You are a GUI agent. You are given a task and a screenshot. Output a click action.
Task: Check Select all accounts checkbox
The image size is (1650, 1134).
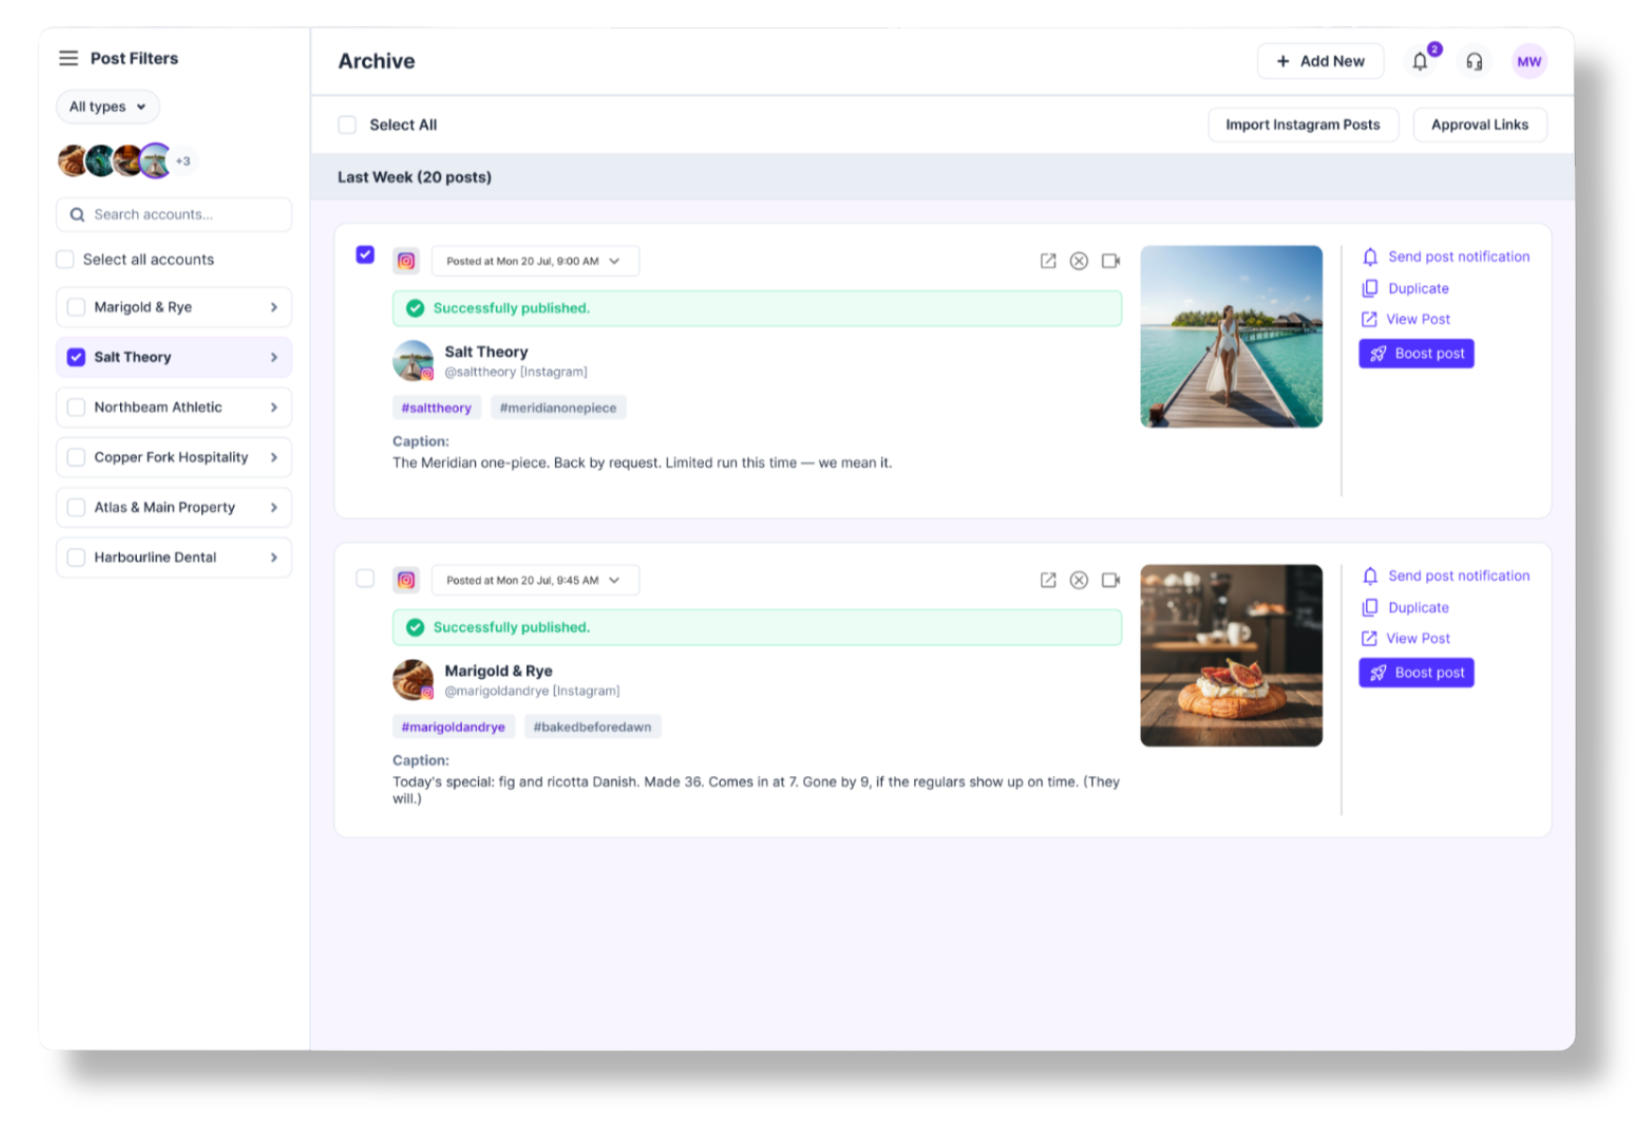[x=65, y=260]
